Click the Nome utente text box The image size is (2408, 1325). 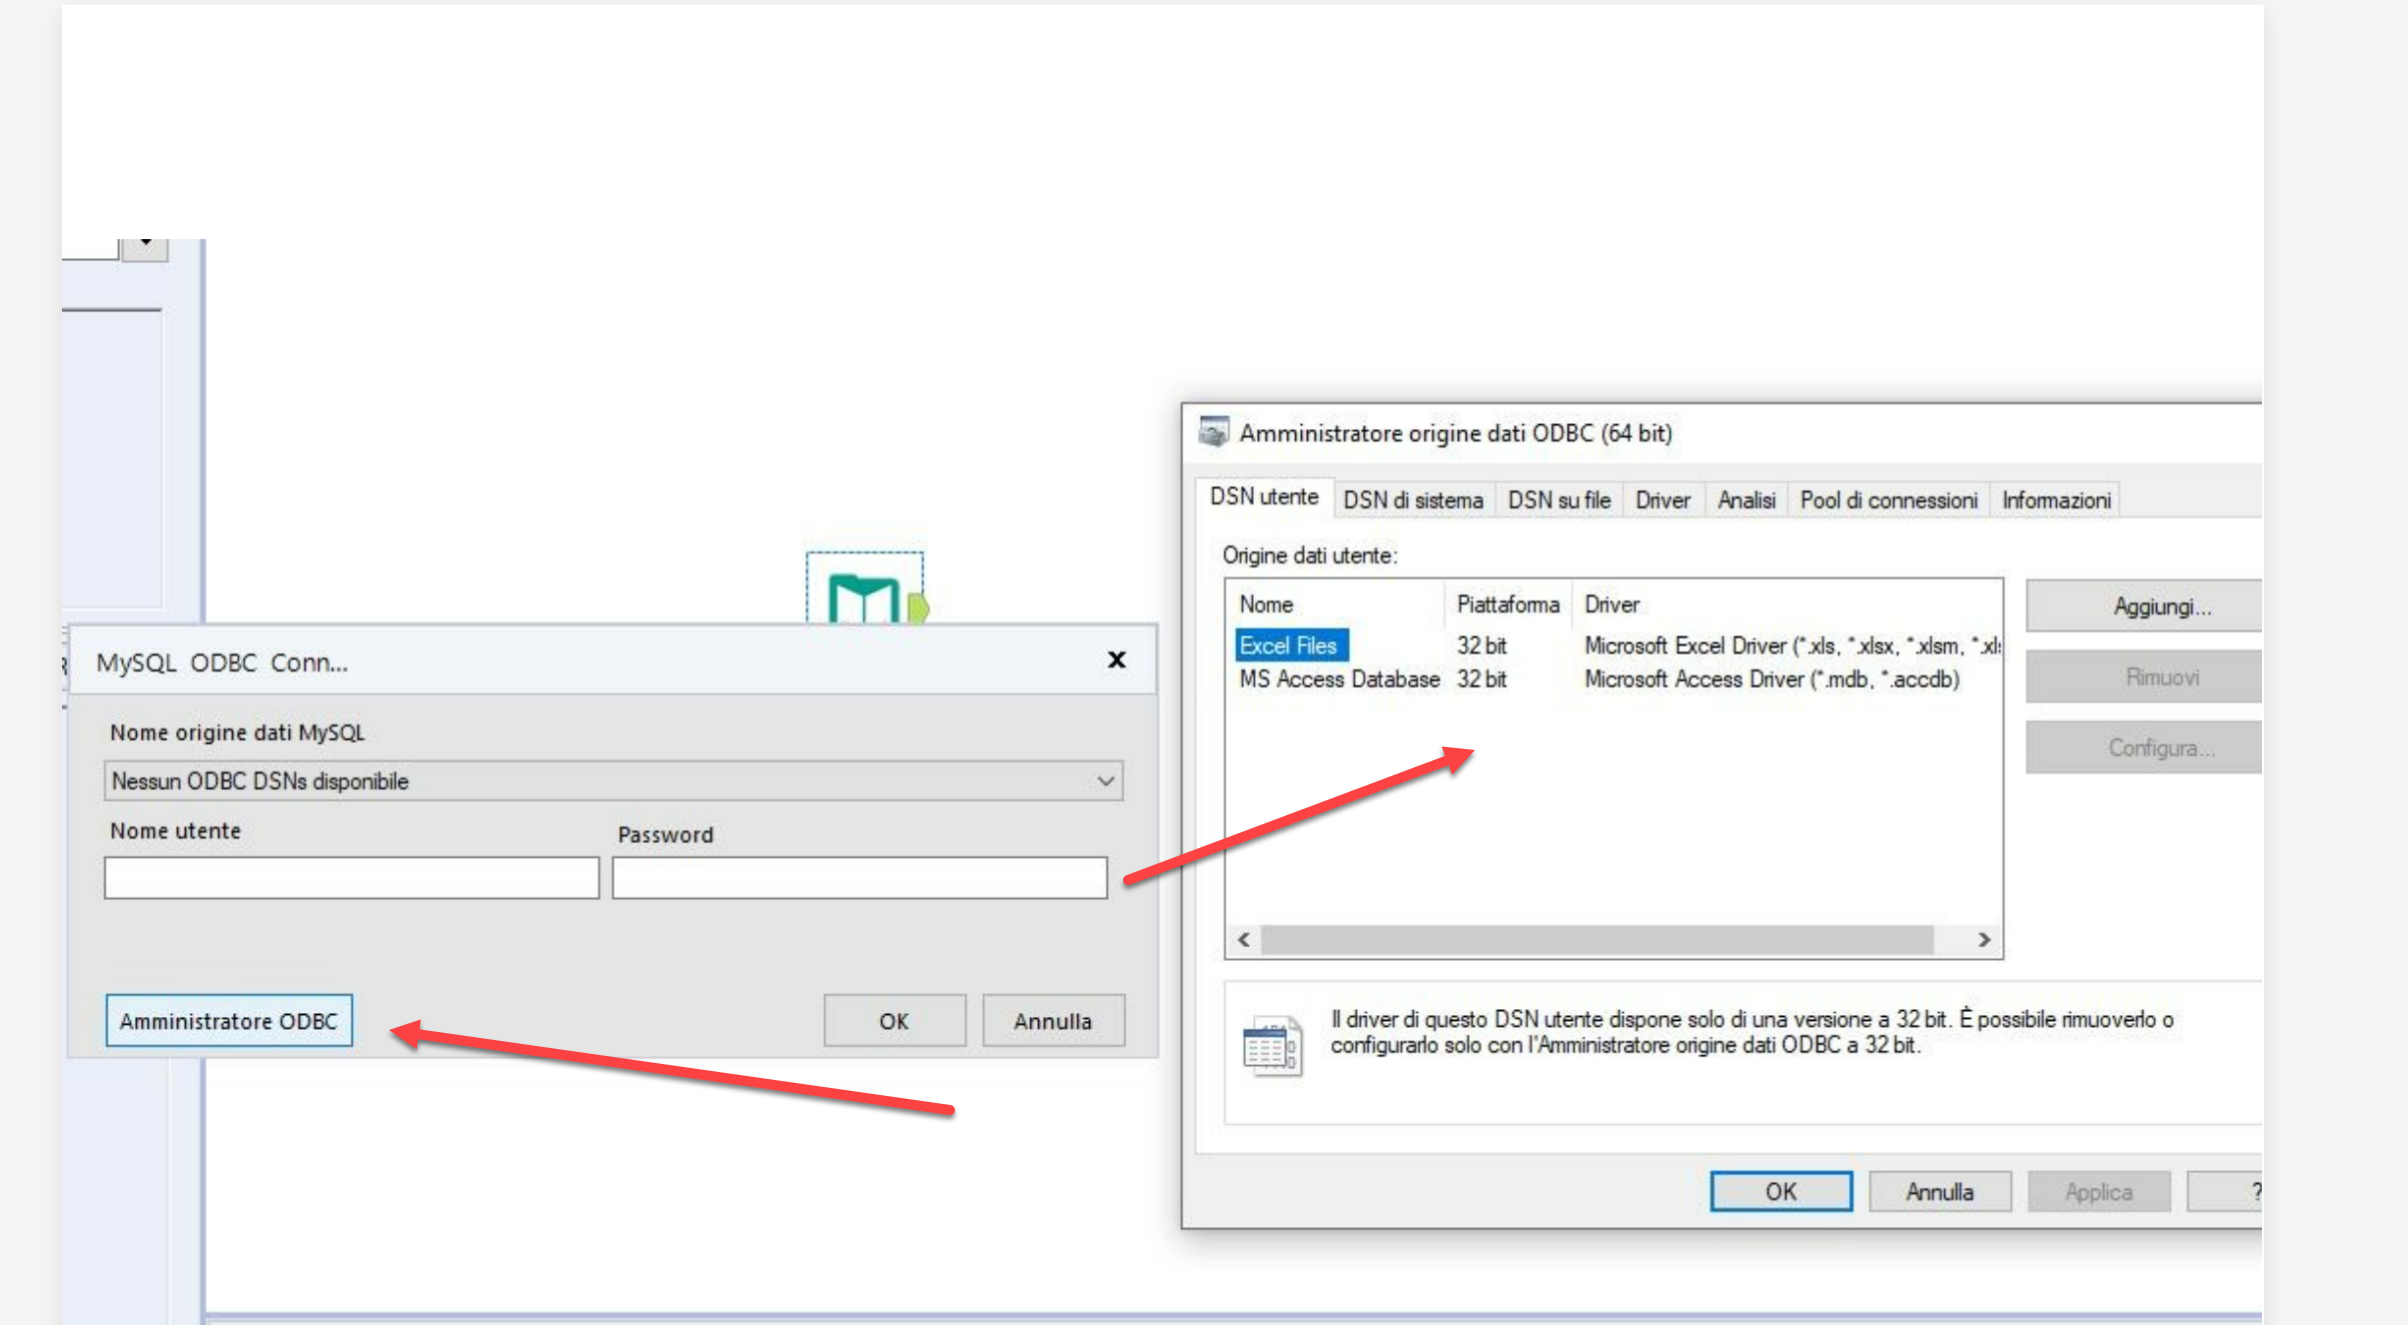tap(350, 877)
